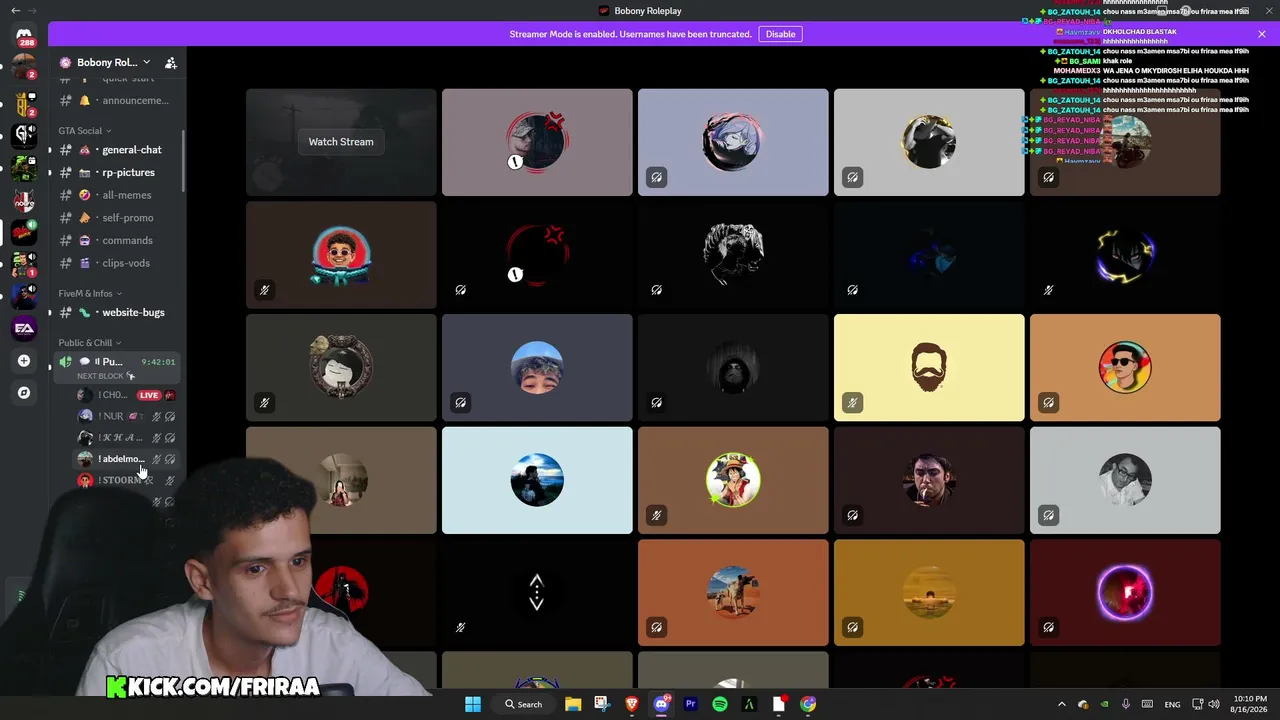This screenshot has width=1280, height=720.
Task: Click the taskbar Search box
Action: pyautogui.click(x=523, y=704)
